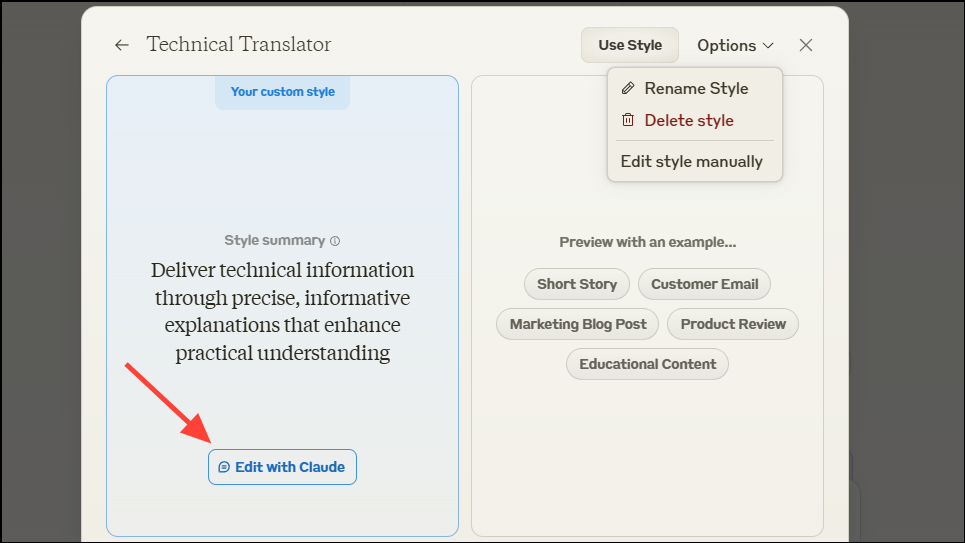Screen dimensions: 965x543
Task: Click the trash can icon in the Options menu
Action: pyautogui.click(x=628, y=120)
